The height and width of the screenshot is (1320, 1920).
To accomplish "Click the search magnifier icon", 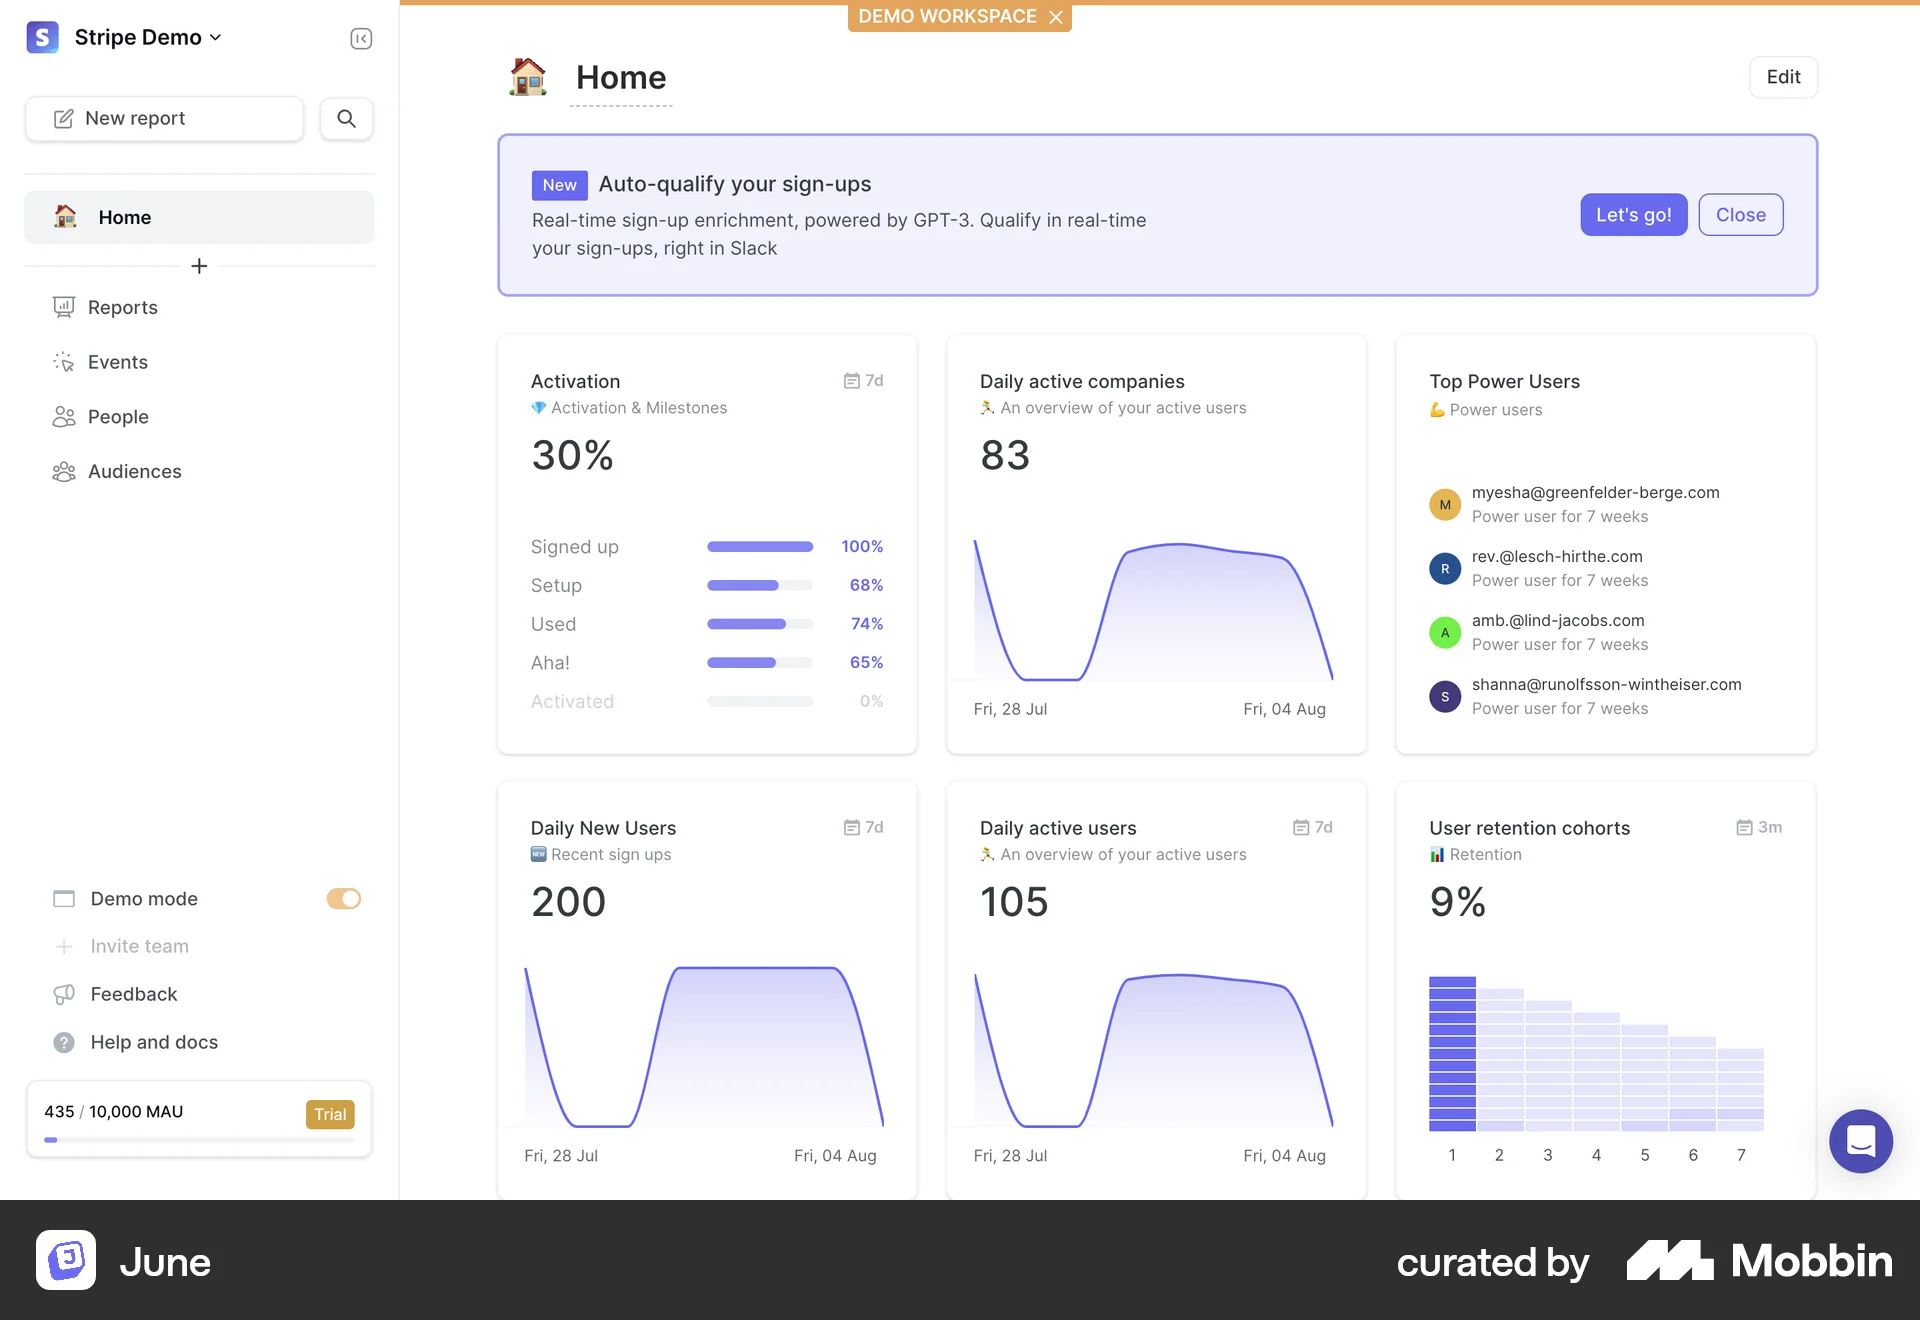I will [x=346, y=118].
